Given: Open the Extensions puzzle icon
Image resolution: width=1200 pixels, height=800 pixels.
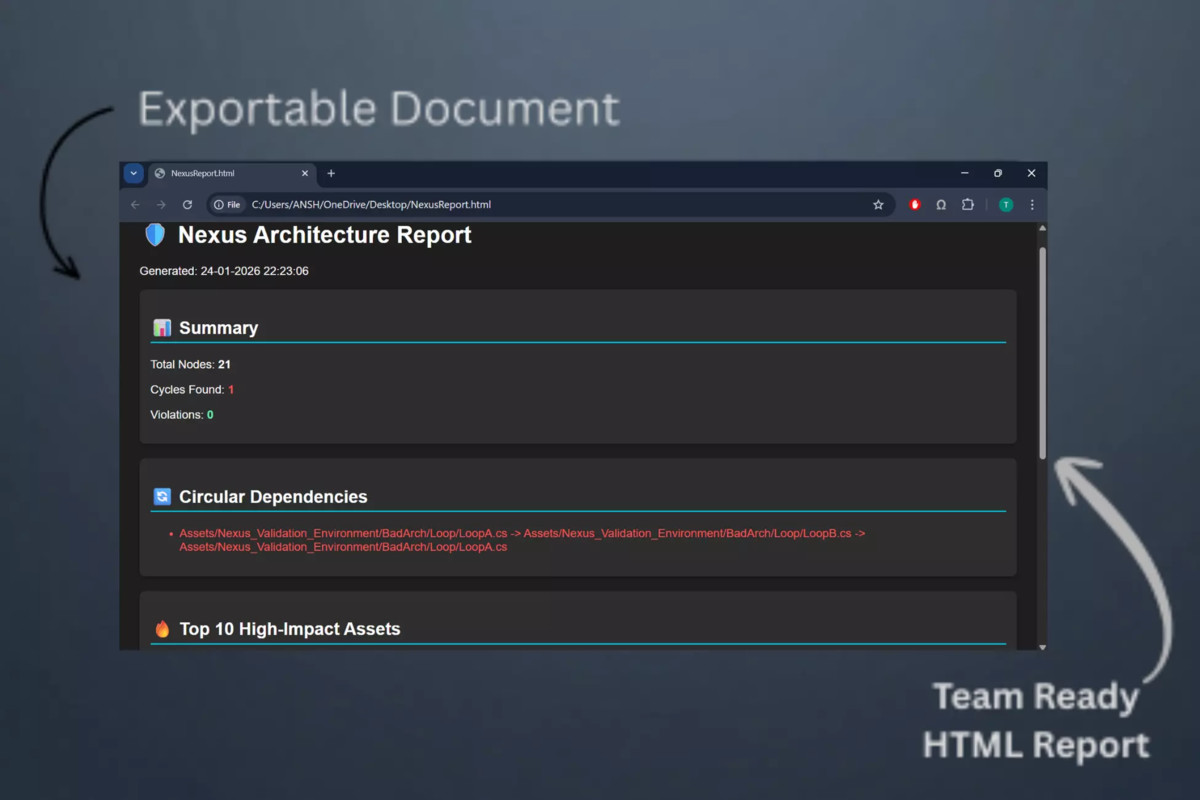Looking at the screenshot, I should 967,205.
